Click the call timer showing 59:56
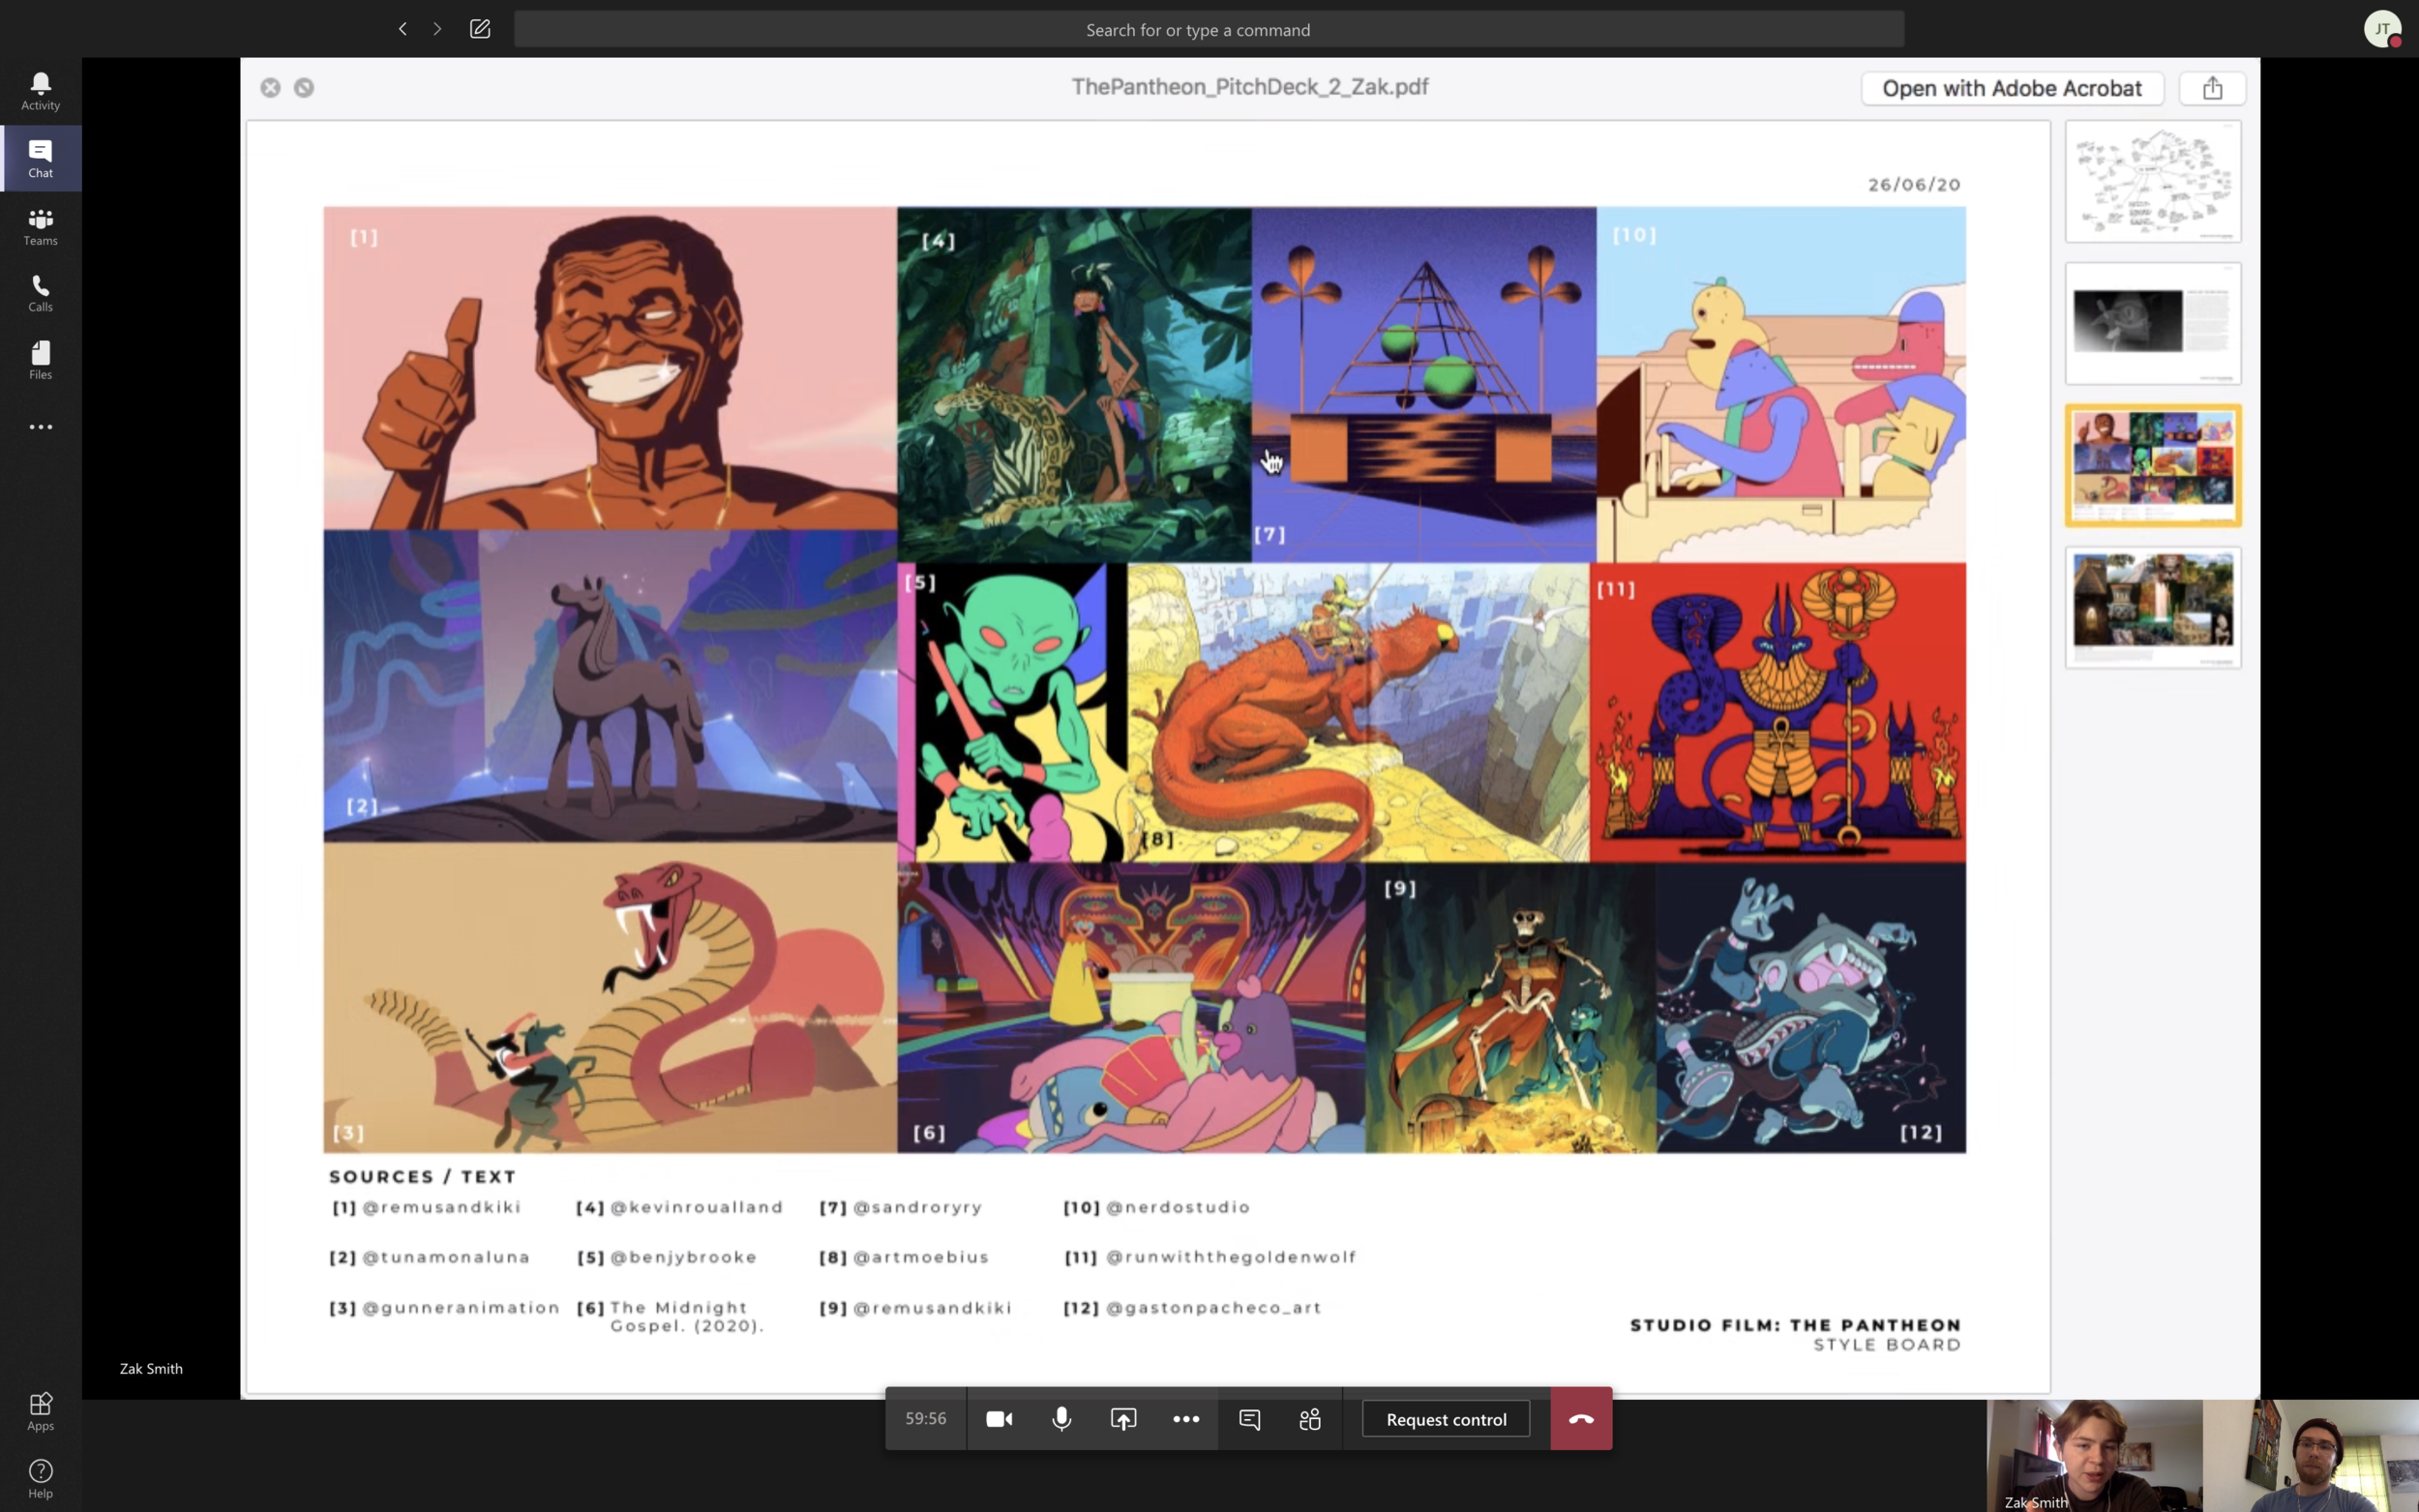Image resolution: width=2419 pixels, height=1512 pixels. tap(925, 1418)
